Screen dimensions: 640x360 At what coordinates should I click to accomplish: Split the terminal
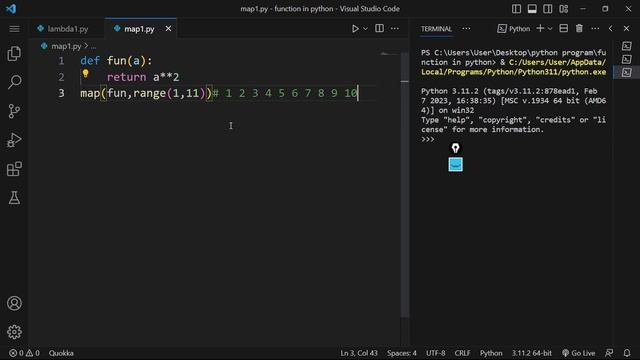pyautogui.click(x=564, y=29)
